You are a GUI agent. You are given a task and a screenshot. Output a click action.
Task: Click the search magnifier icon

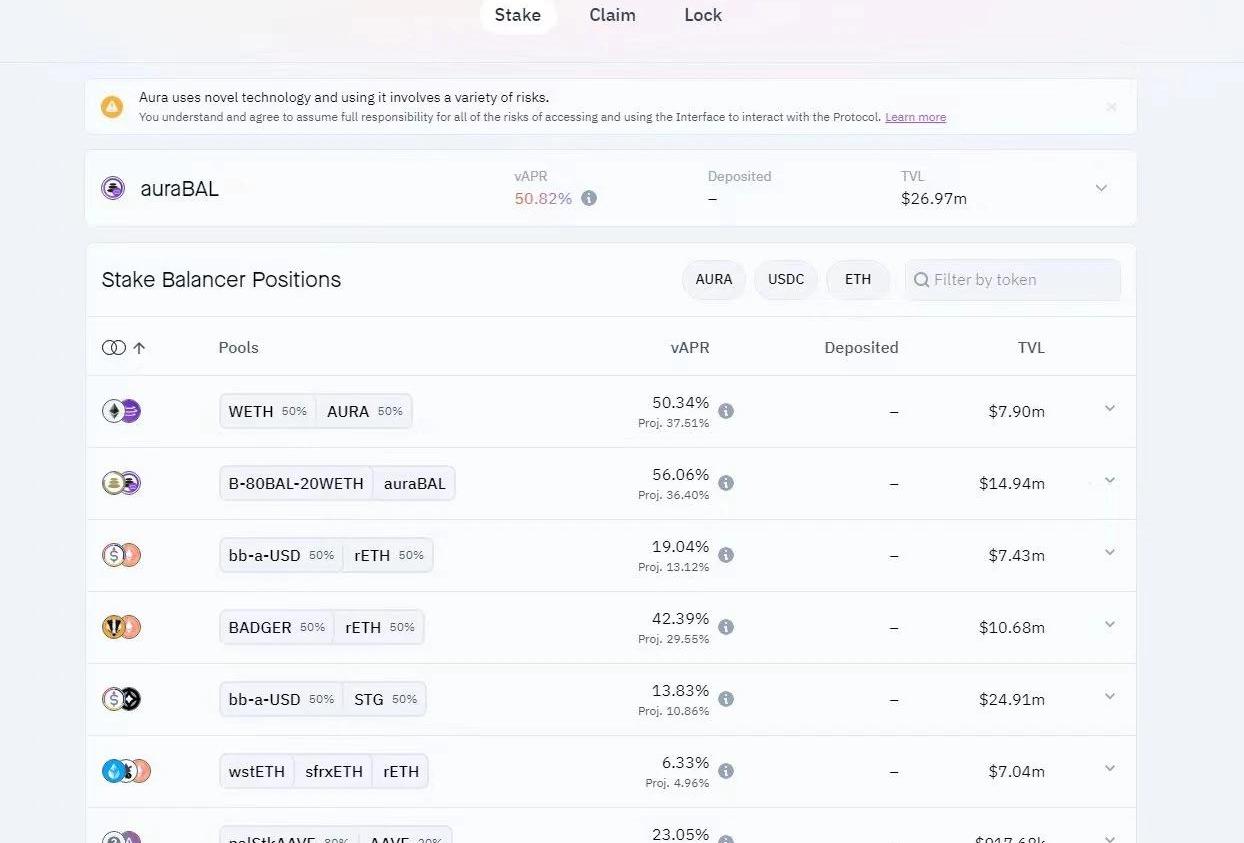click(921, 280)
